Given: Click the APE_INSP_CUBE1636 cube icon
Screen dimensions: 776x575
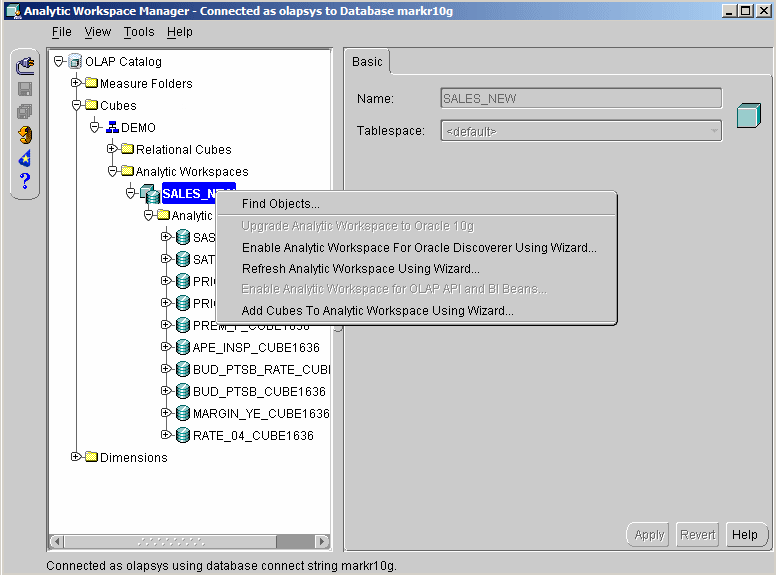Looking at the screenshot, I should 183,347.
